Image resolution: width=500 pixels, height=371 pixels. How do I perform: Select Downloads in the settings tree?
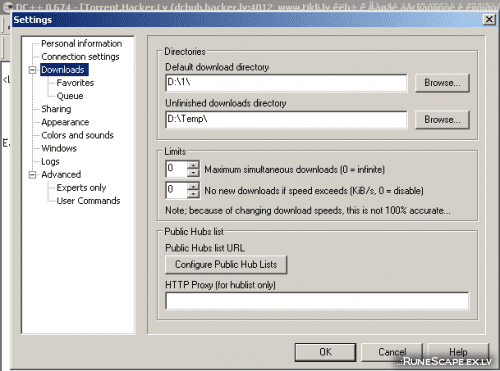(x=64, y=70)
